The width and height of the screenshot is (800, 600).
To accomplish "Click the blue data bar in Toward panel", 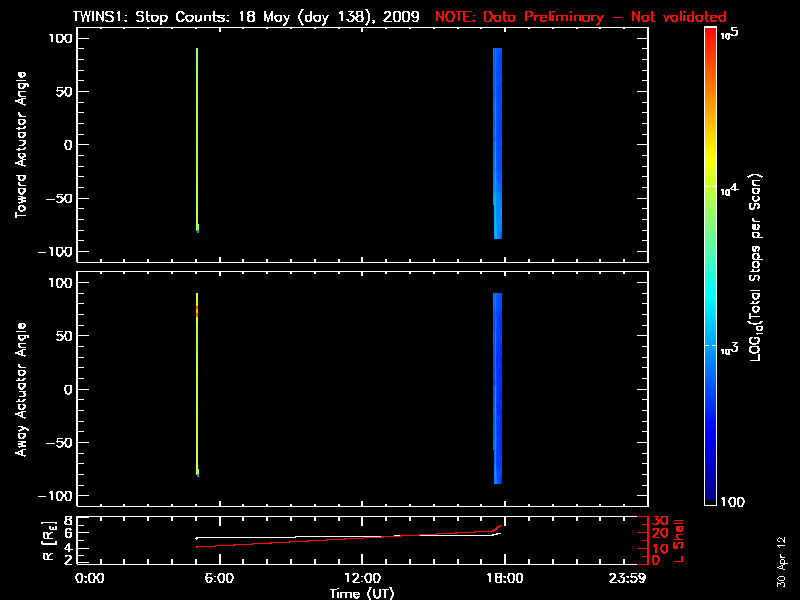I will click(x=497, y=143).
